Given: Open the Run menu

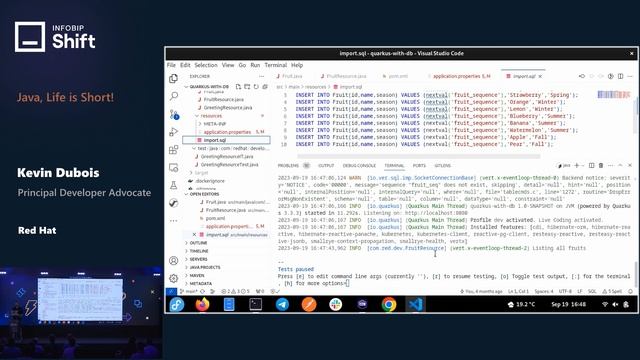Looking at the screenshot, I should click(x=255, y=65).
